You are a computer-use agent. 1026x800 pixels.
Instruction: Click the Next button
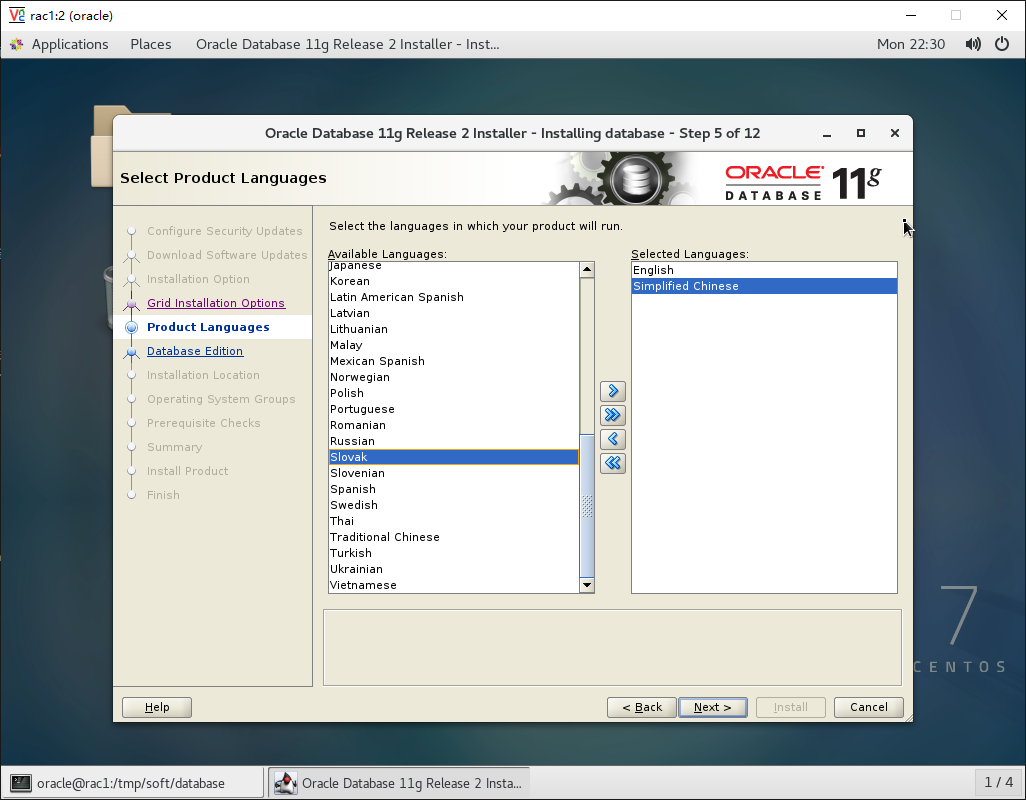pyautogui.click(x=713, y=707)
